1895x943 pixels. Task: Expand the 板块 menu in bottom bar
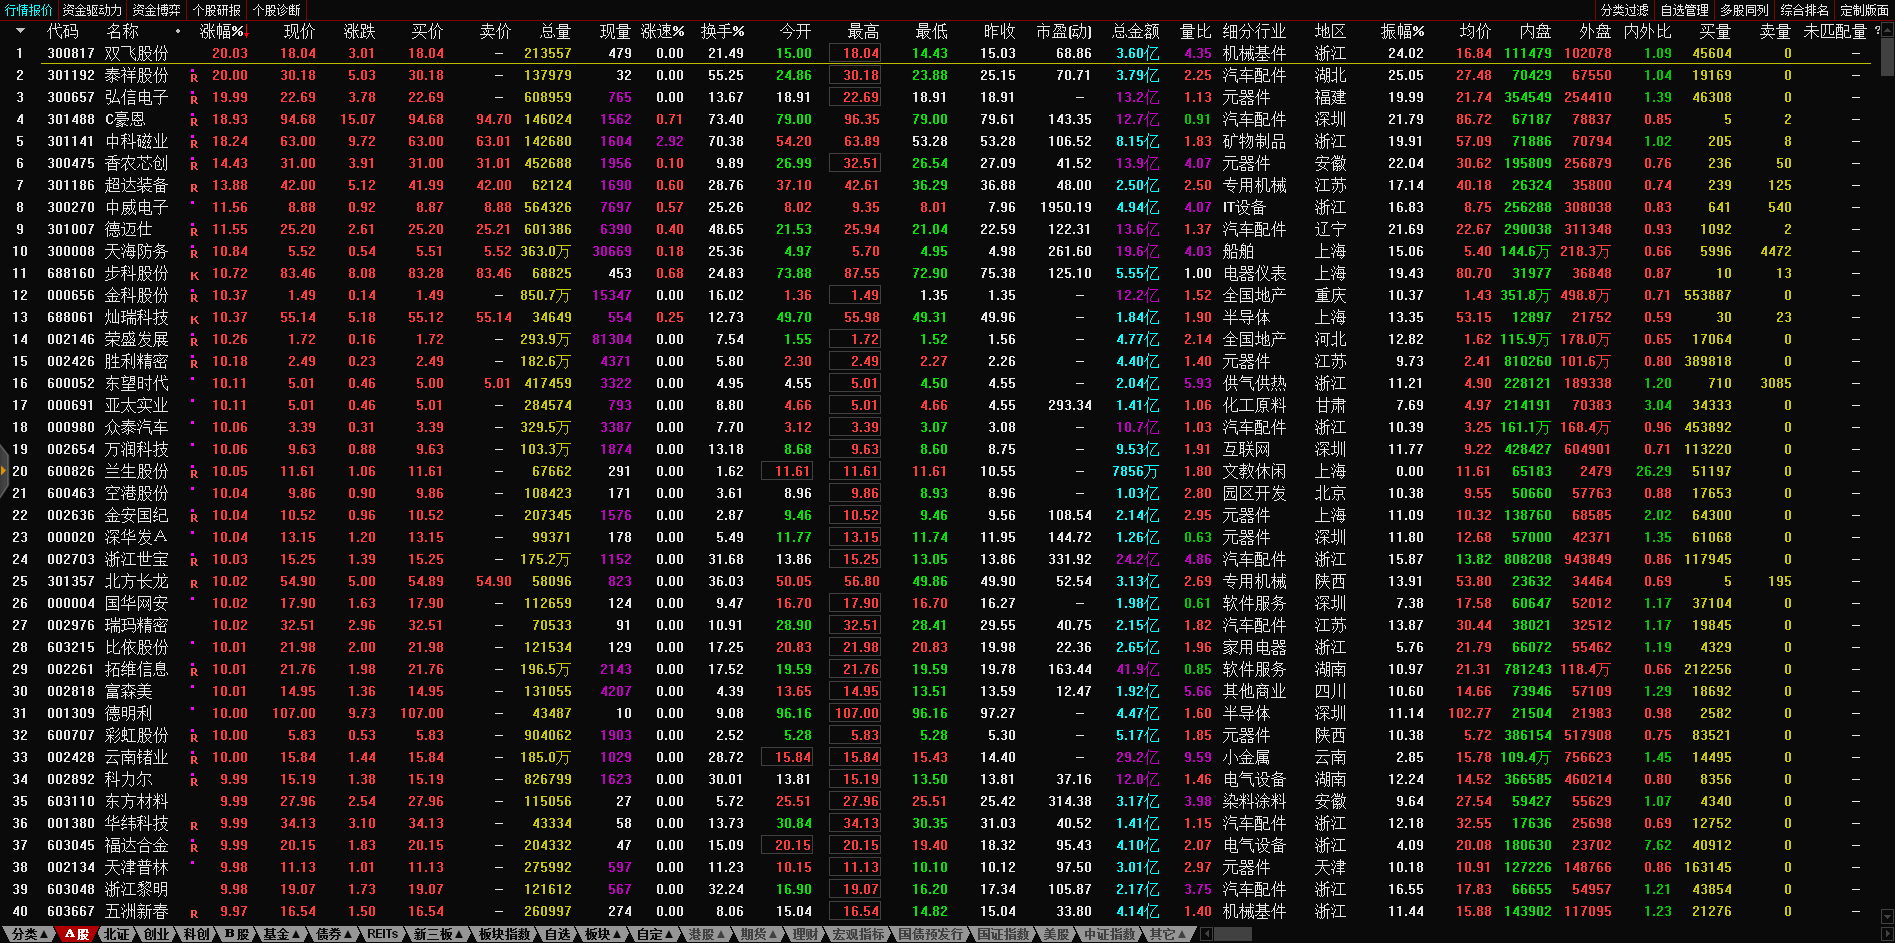603,934
